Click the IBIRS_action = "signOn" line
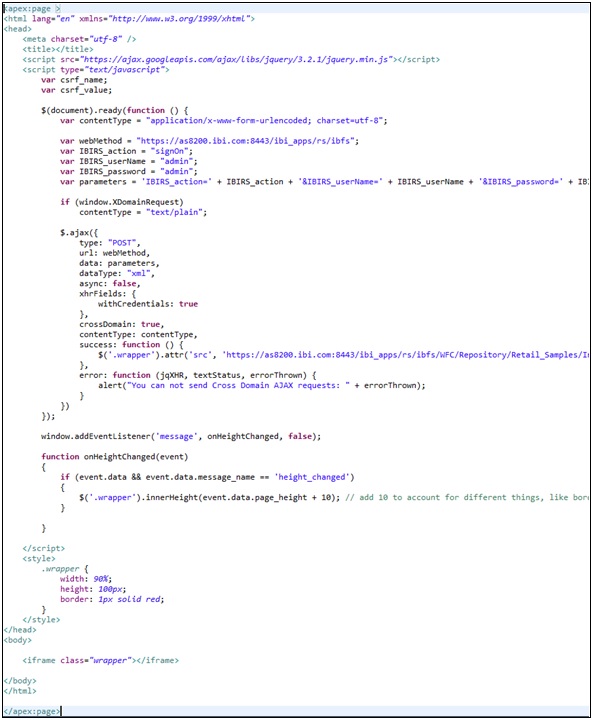The height and width of the screenshot is (720, 593). 126,151
